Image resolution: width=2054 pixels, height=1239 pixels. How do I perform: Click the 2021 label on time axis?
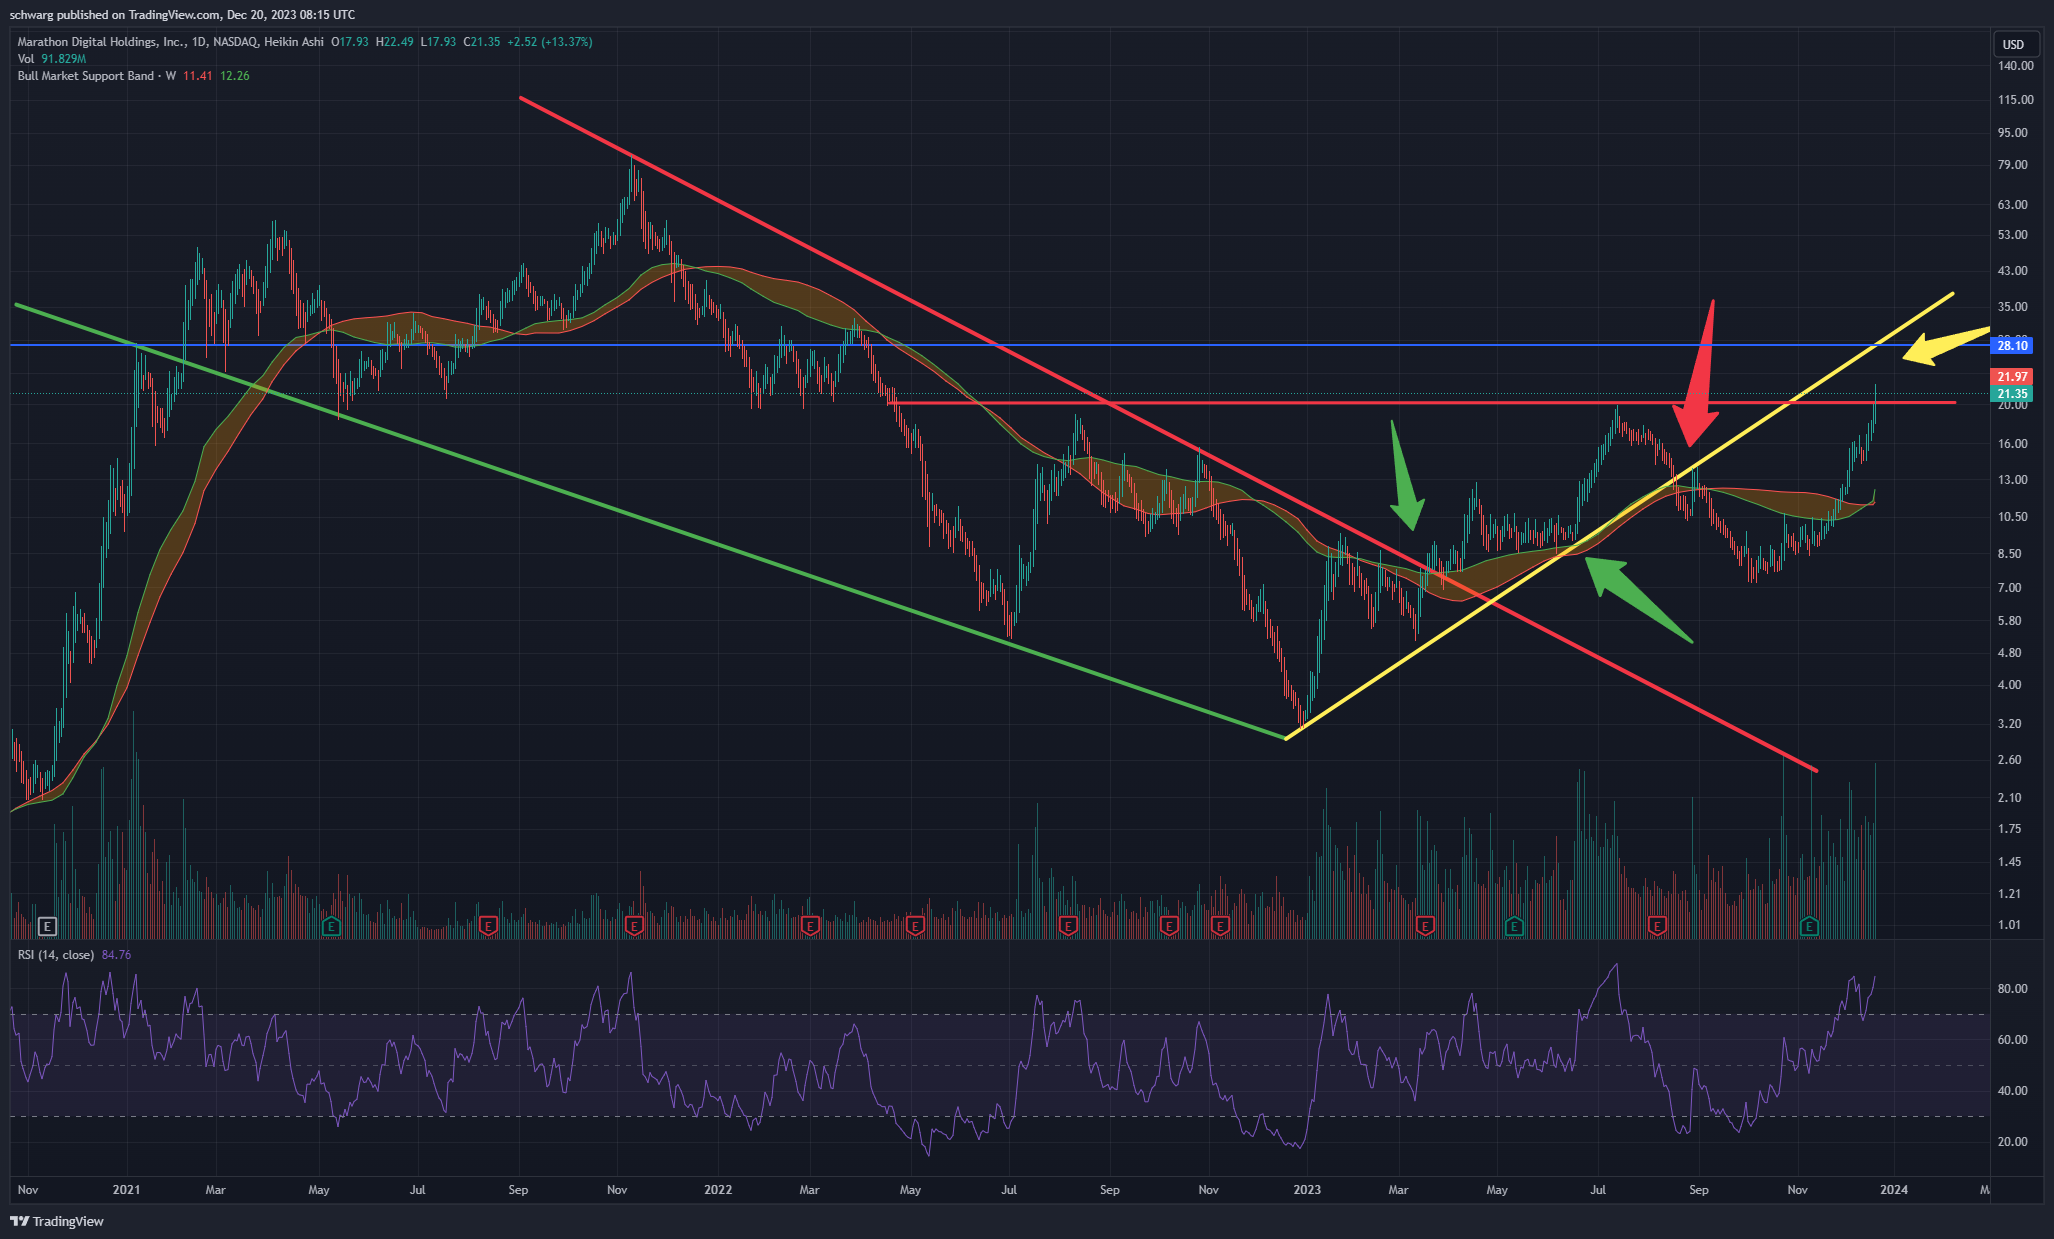(x=126, y=1190)
